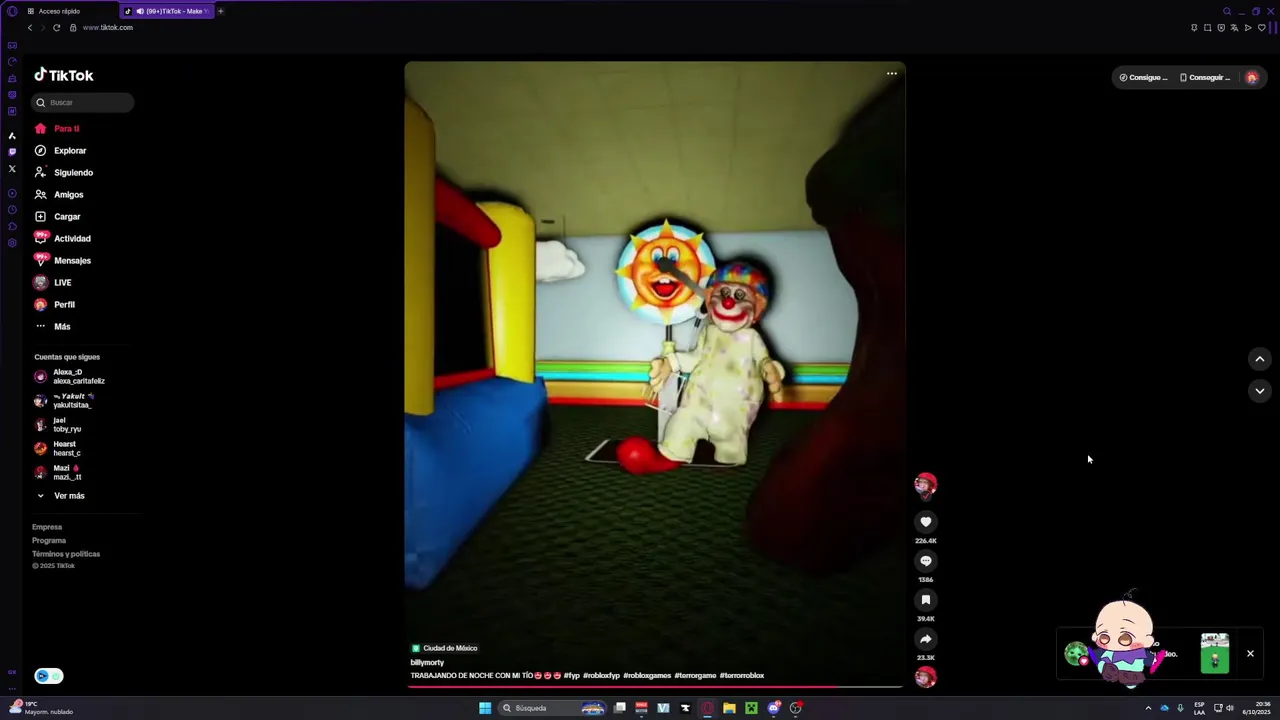Click the #robloxgames hashtag
Image resolution: width=1280 pixels, height=720 pixels.
pyautogui.click(x=647, y=676)
